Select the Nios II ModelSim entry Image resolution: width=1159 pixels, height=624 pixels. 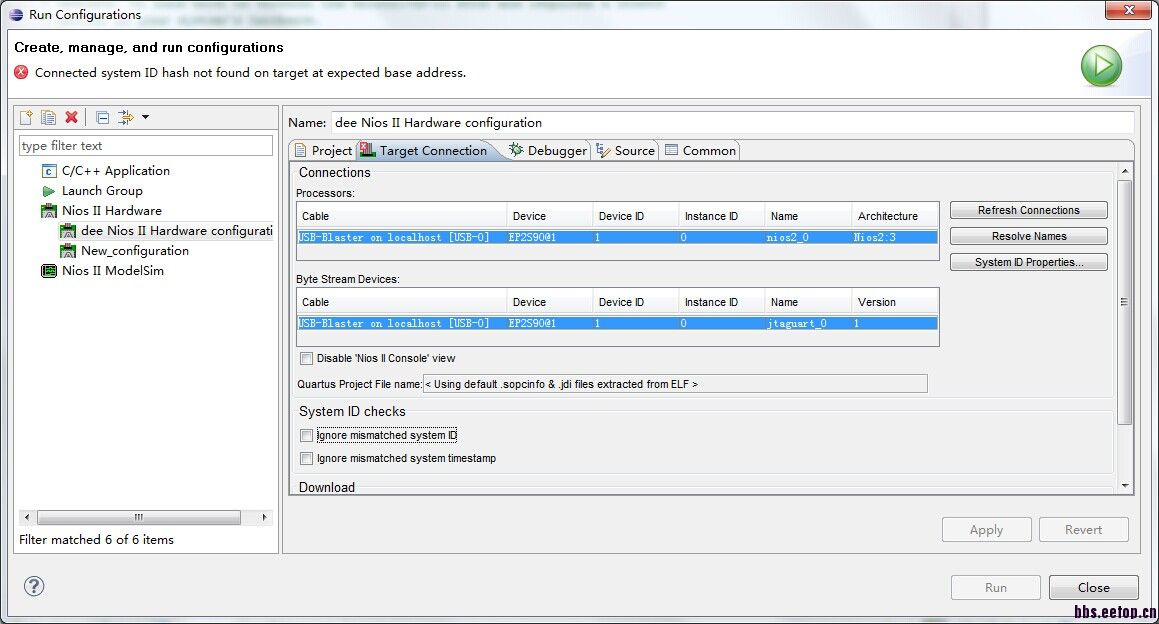tap(112, 271)
